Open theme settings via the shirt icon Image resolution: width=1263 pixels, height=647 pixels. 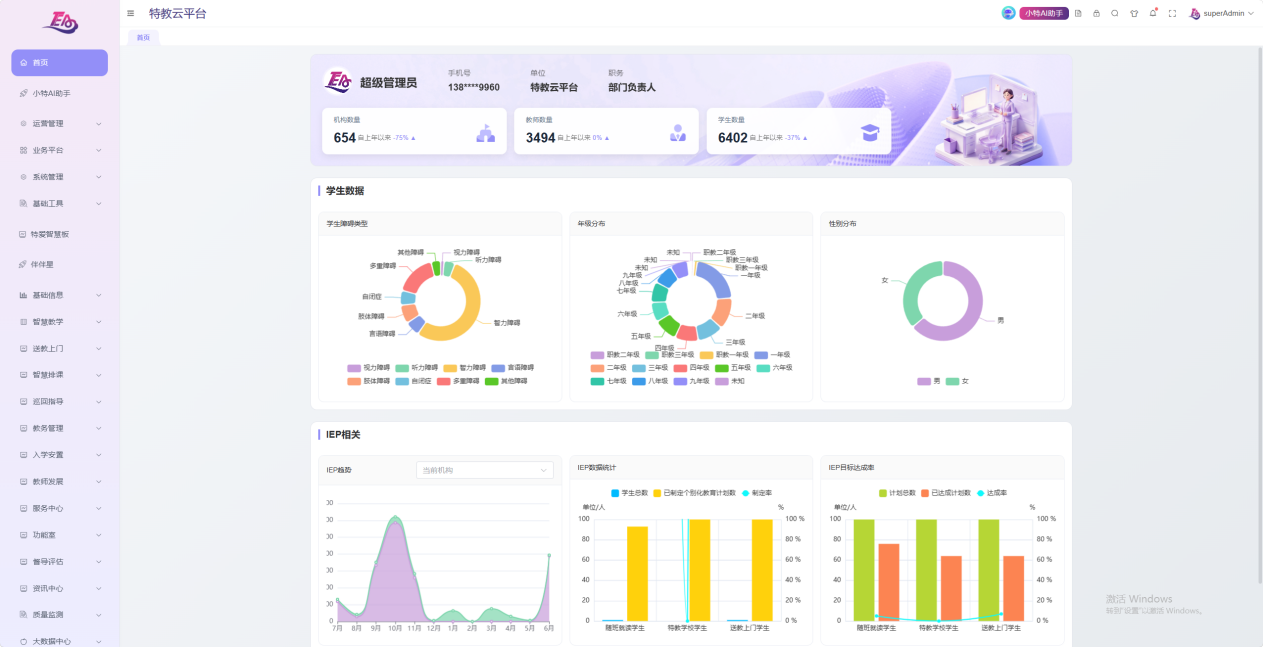click(1134, 13)
